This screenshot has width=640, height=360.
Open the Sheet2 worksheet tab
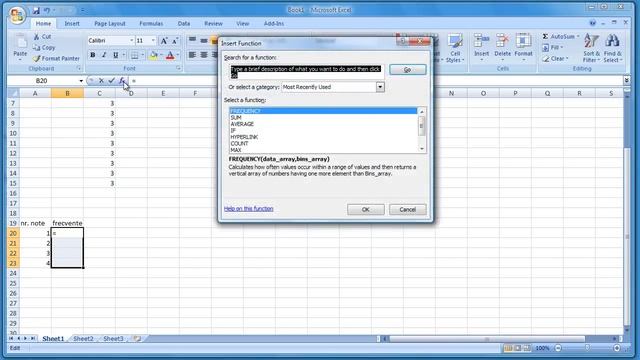click(x=83, y=339)
